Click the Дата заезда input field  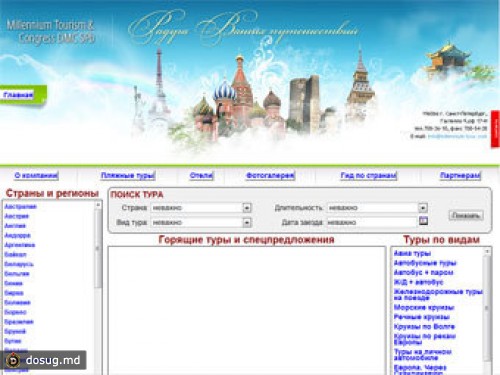[372, 222]
